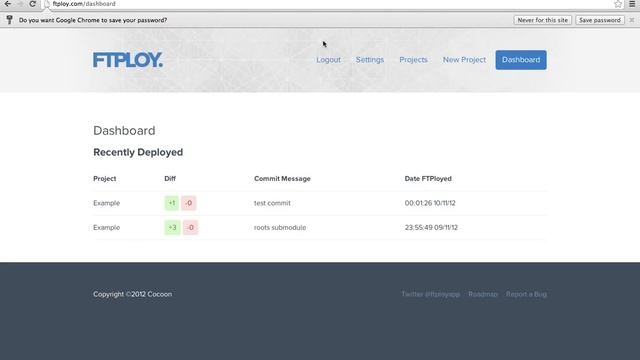
Task: Open the New Project nav link
Action: pyautogui.click(x=464, y=60)
